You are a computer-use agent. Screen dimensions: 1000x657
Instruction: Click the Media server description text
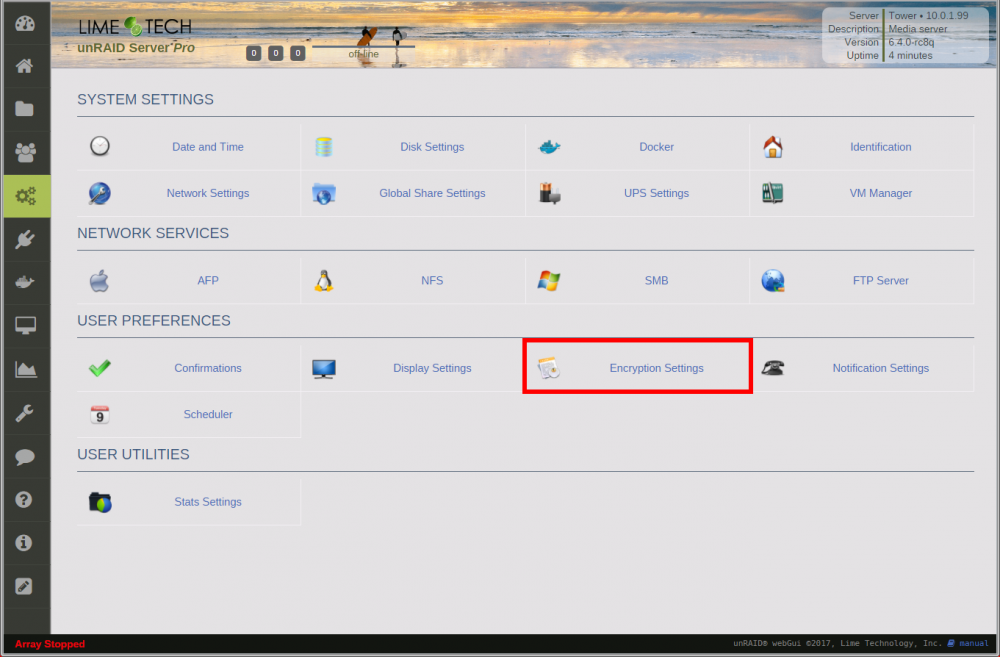point(917,29)
